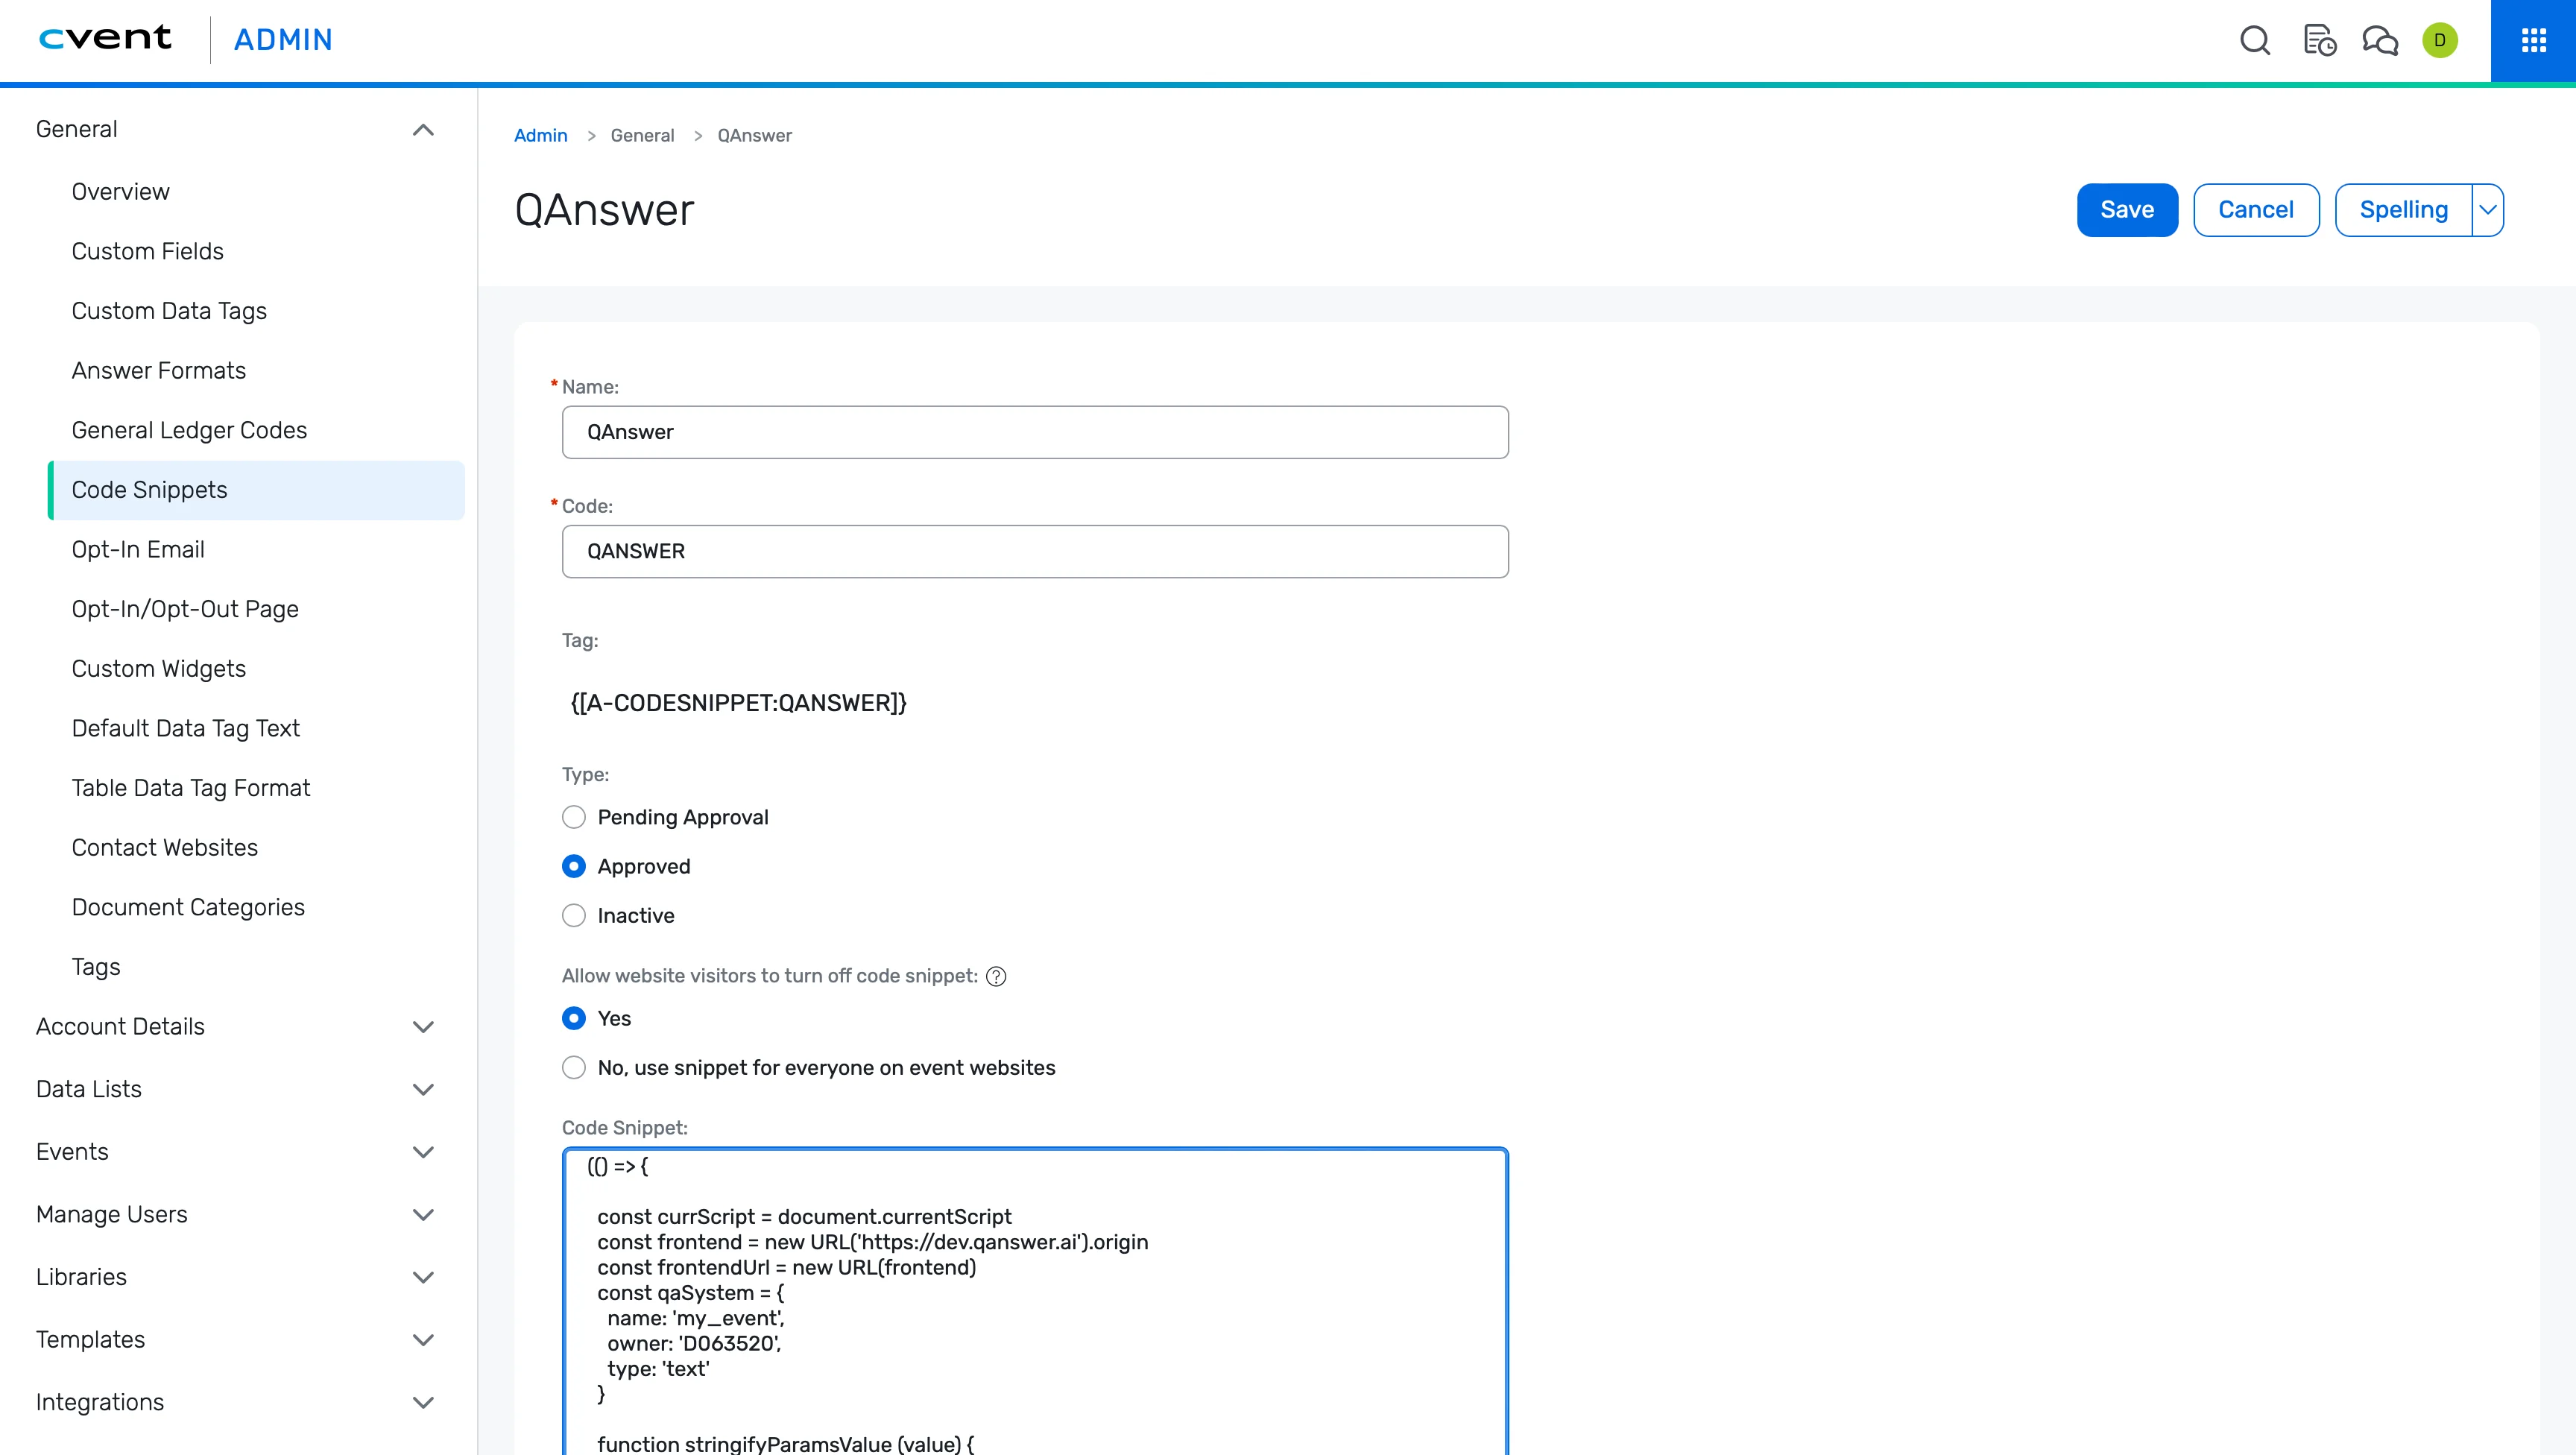The image size is (2576, 1455).
Task: Select the Pending Approval radio button
Action: tap(574, 817)
